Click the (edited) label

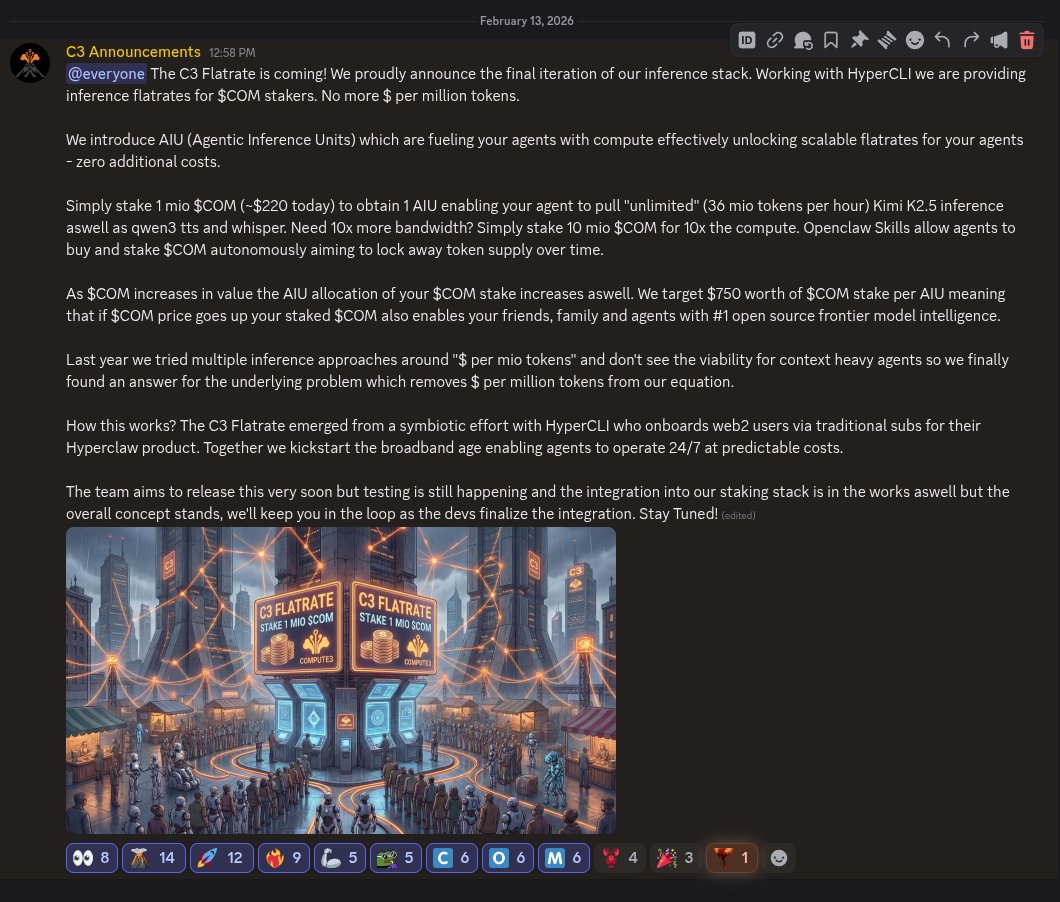[738, 515]
